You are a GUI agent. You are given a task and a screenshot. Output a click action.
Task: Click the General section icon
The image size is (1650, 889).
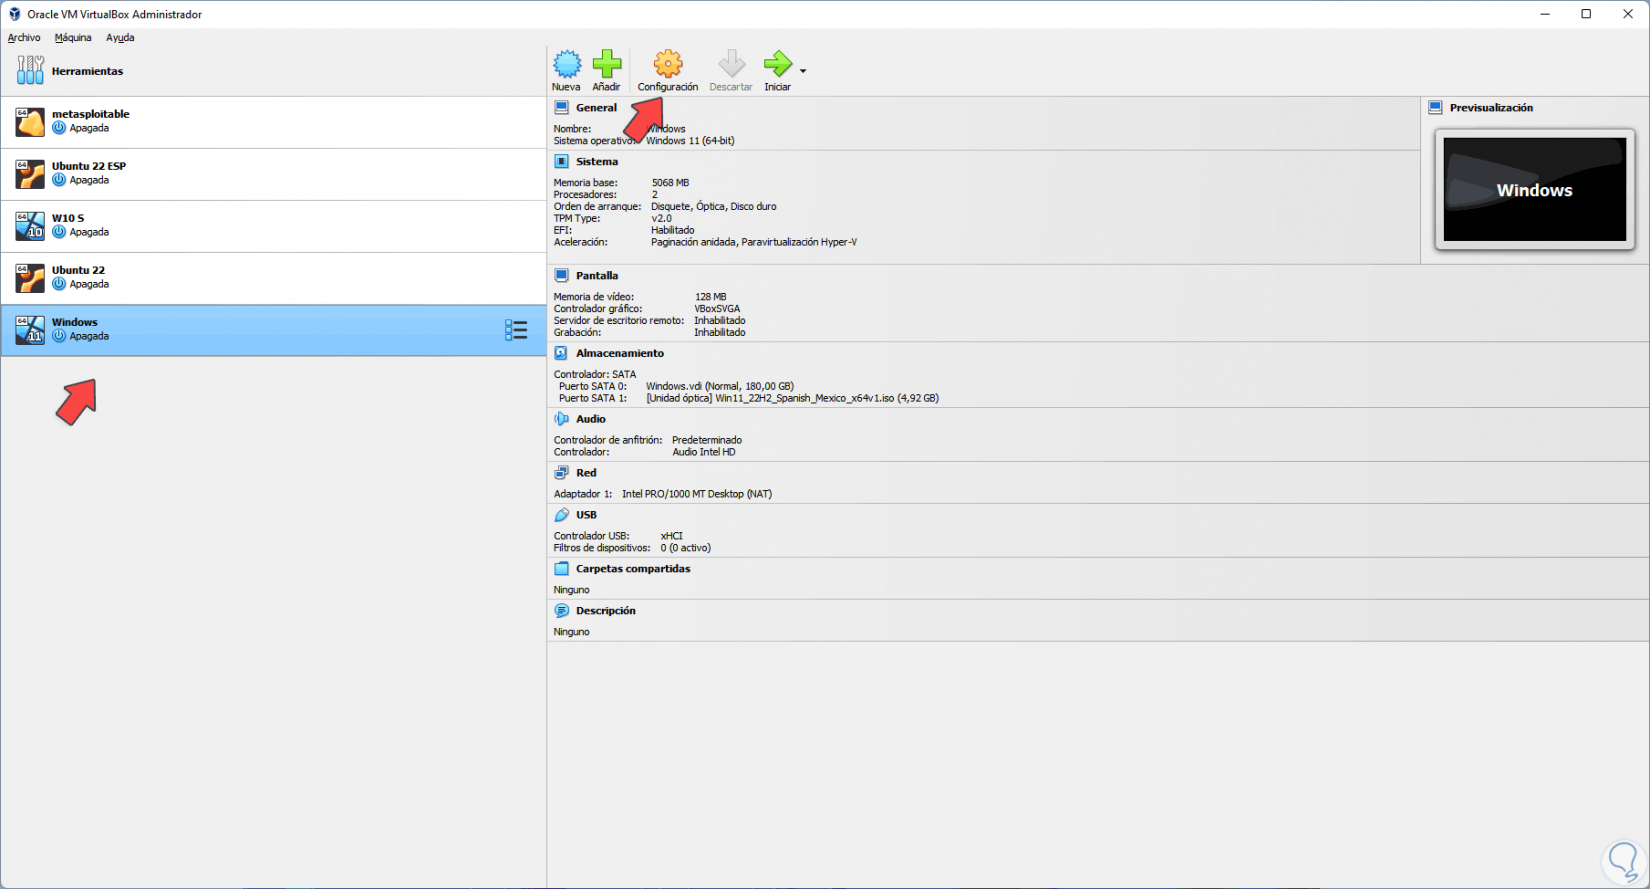(x=562, y=108)
